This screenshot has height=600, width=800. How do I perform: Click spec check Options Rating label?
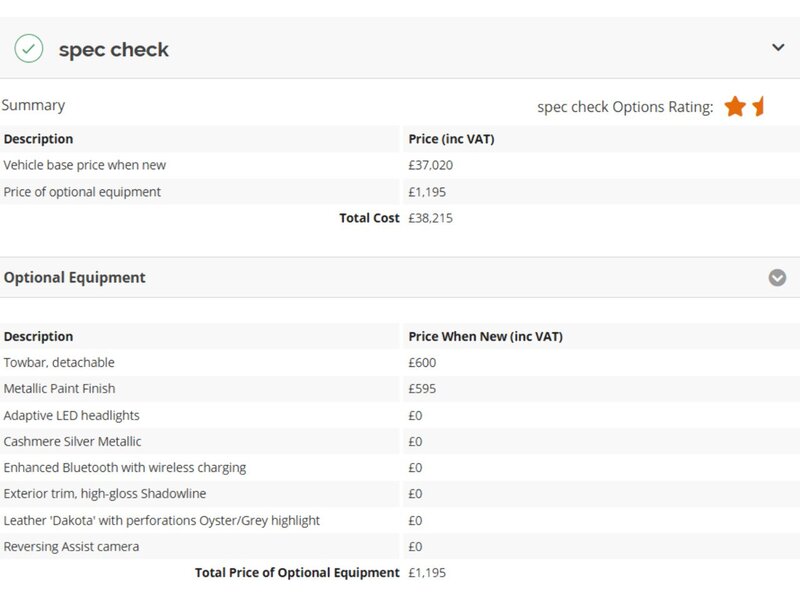click(x=625, y=107)
